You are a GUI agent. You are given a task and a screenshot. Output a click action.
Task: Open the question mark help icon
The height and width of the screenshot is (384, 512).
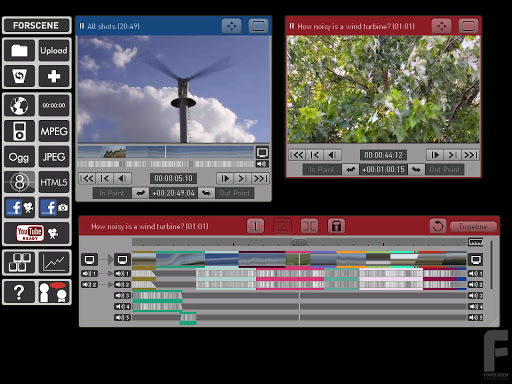pyautogui.click(x=19, y=292)
